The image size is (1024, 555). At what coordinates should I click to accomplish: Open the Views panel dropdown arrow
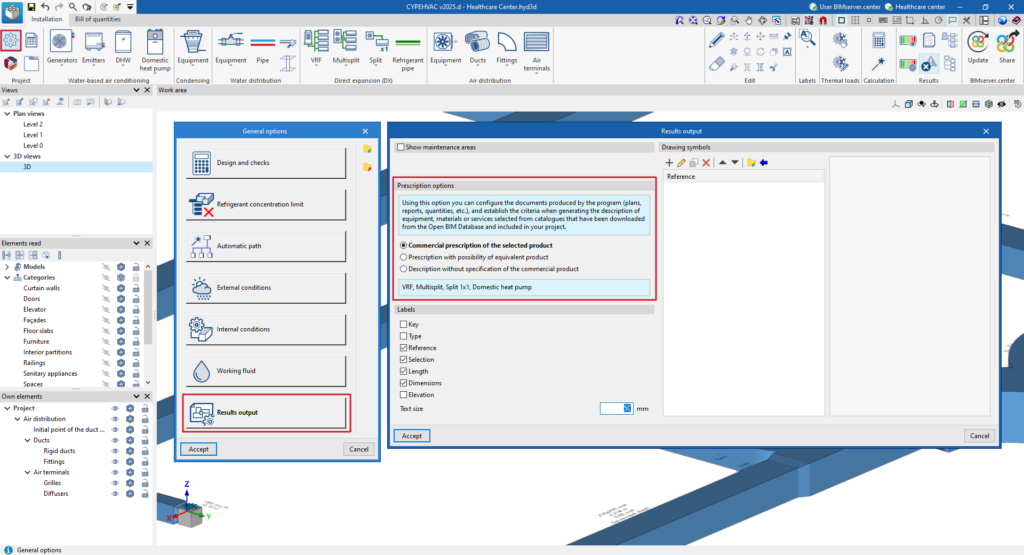click(x=136, y=90)
